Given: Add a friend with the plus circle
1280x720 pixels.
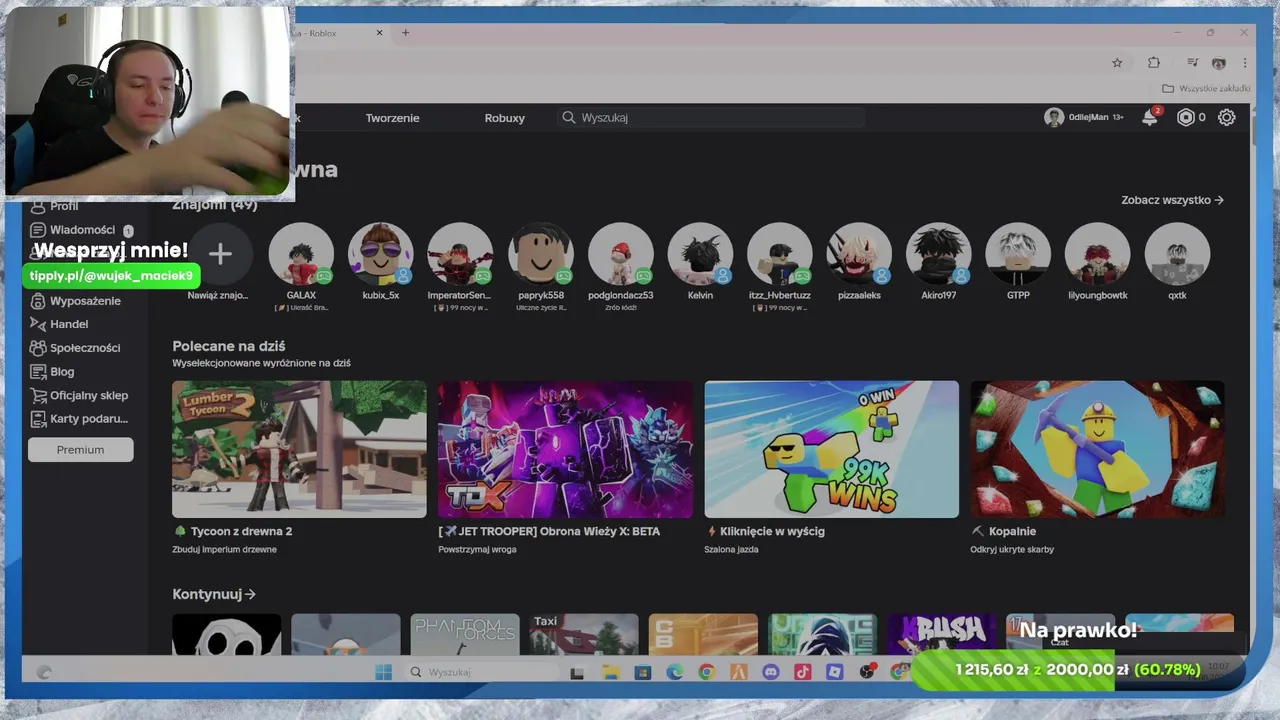Looking at the screenshot, I should click(220, 254).
